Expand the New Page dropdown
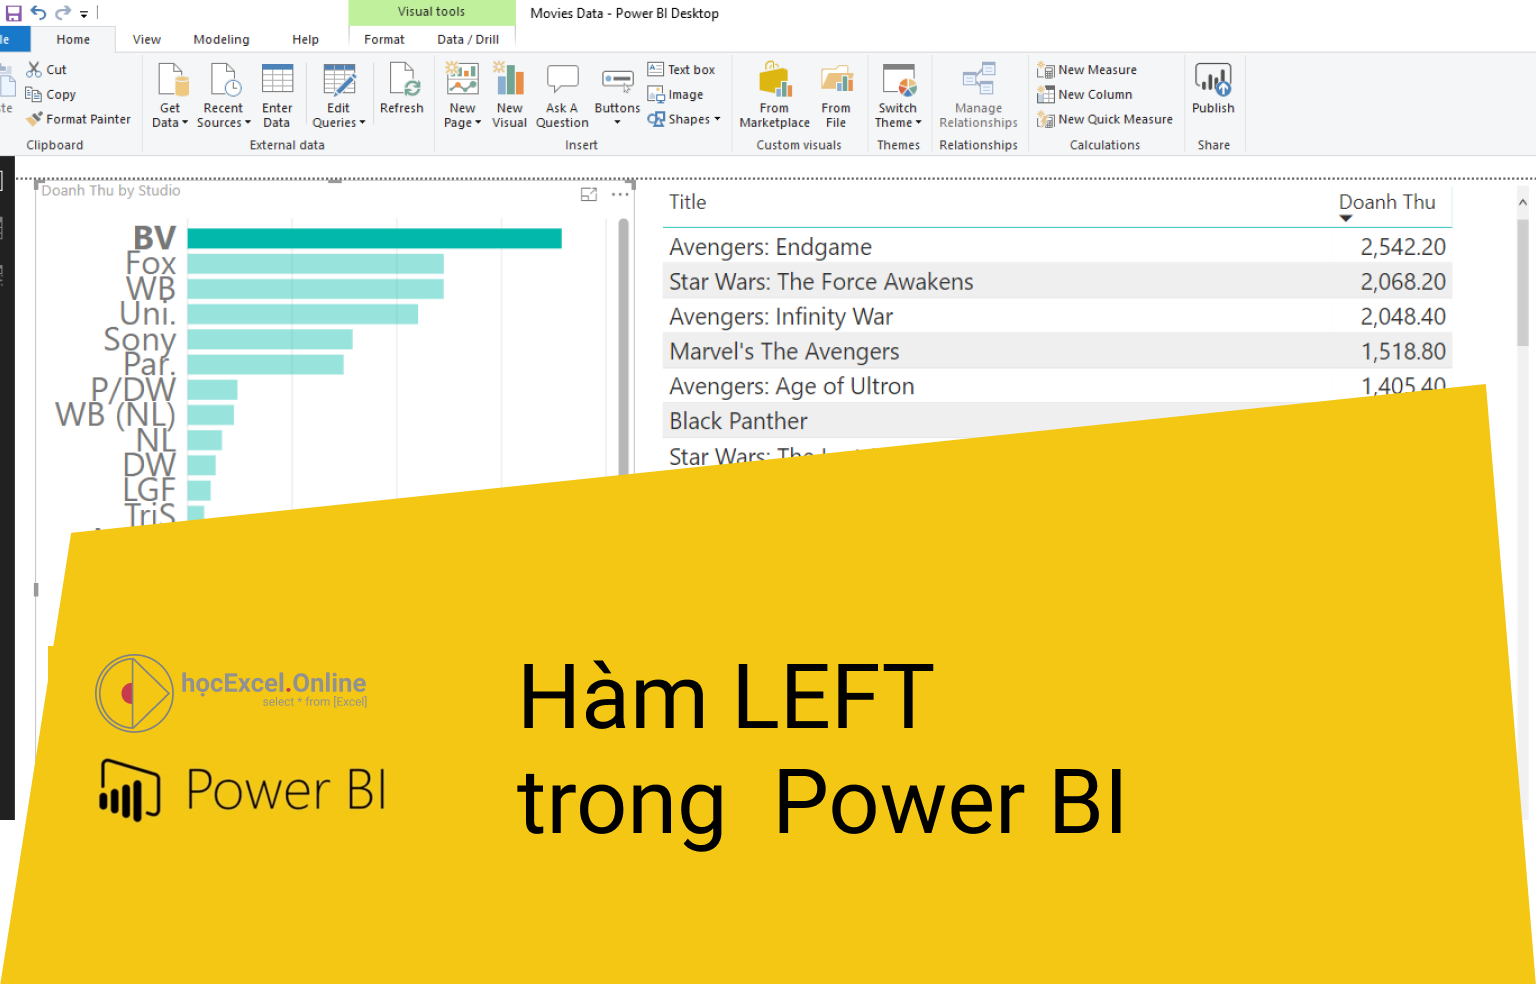This screenshot has width=1536, height=984. point(462,95)
